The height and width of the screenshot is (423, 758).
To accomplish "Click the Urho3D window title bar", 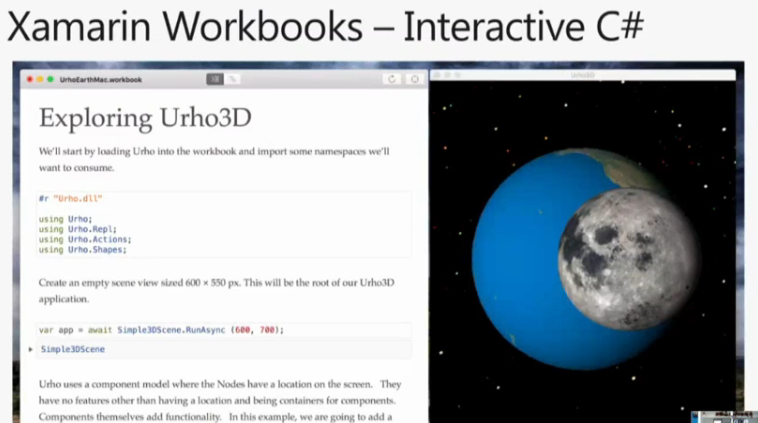I will click(583, 75).
